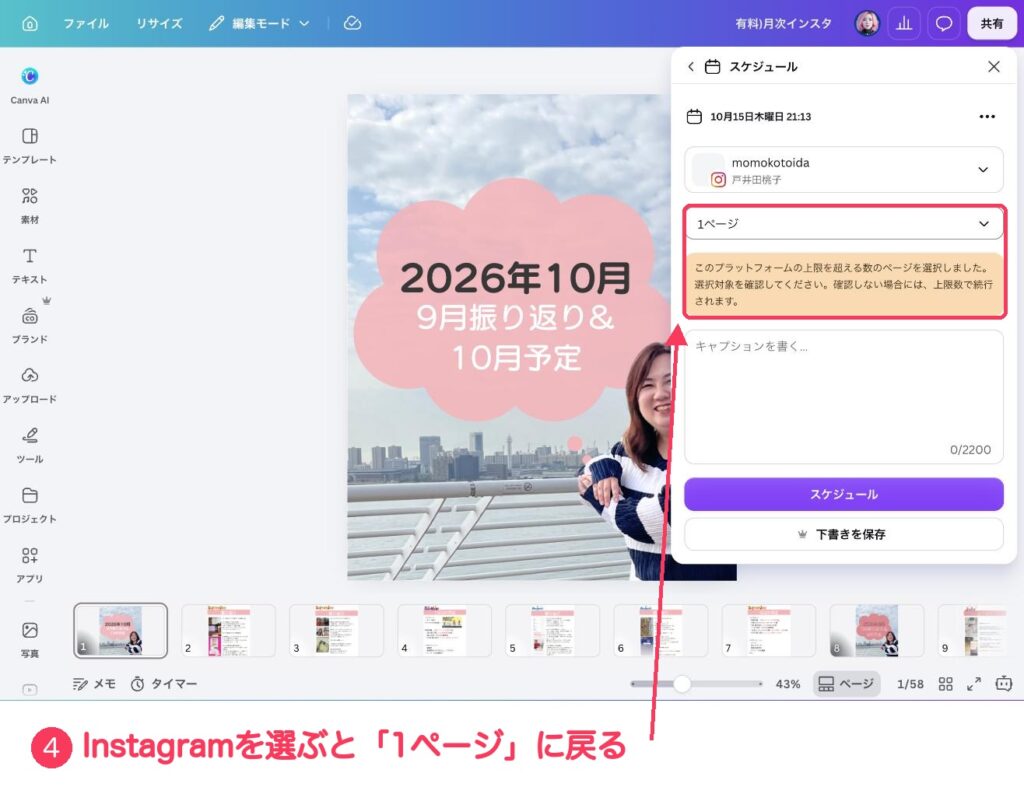Viewport: 1024px width, 794px height.
Task: Open the assistant icon at bottom right
Action: (1004, 684)
